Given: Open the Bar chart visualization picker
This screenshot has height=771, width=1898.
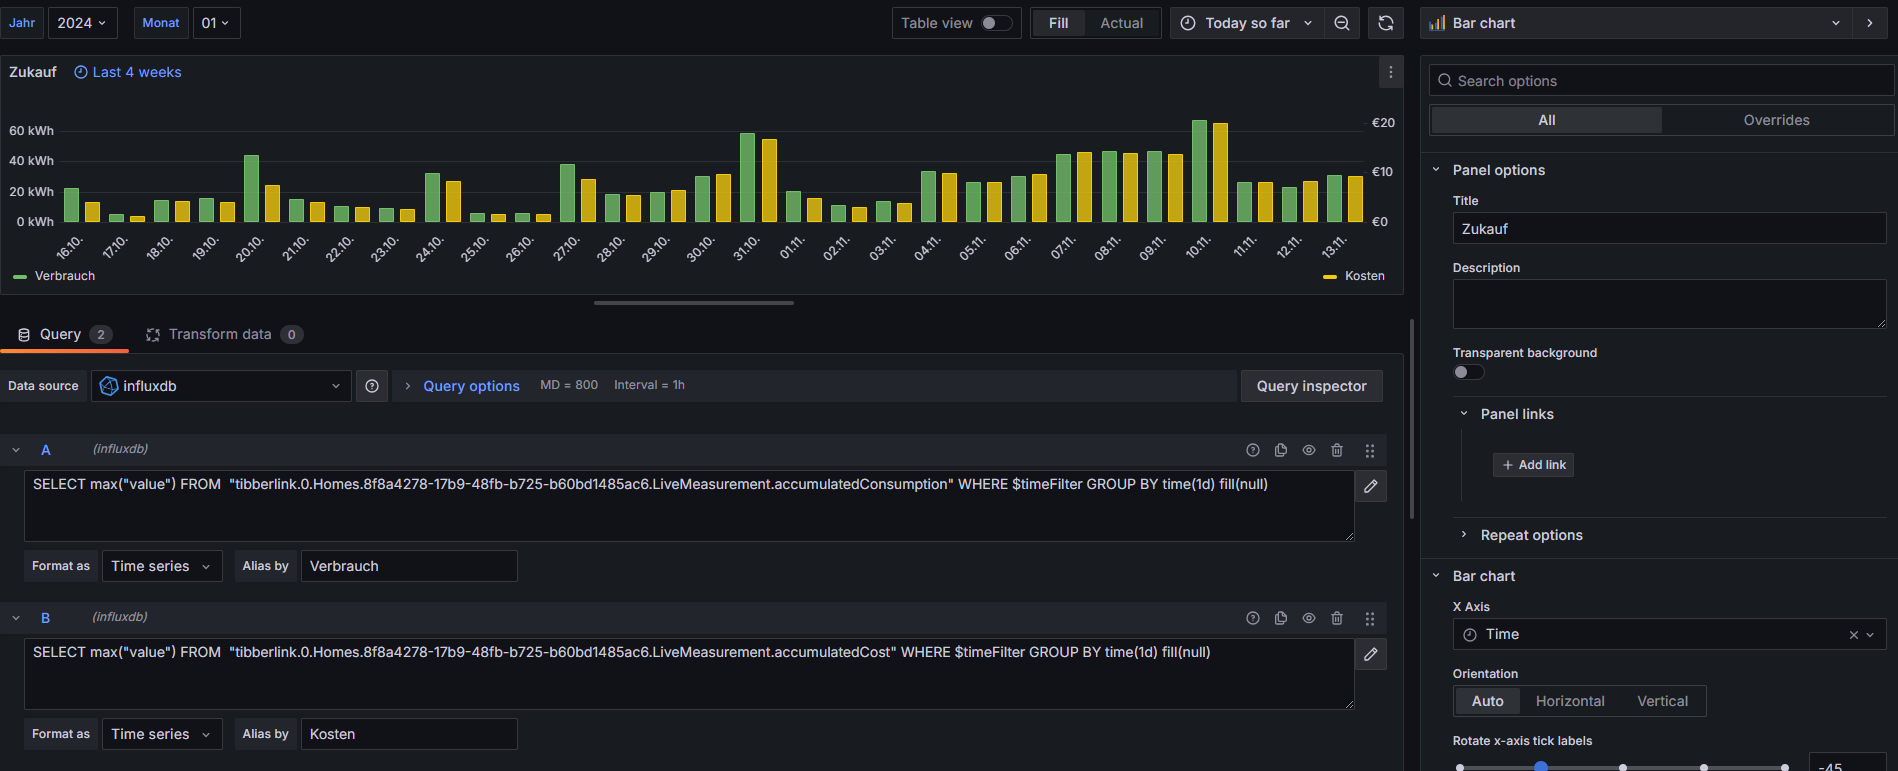Looking at the screenshot, I should (x=1635, y=23).
